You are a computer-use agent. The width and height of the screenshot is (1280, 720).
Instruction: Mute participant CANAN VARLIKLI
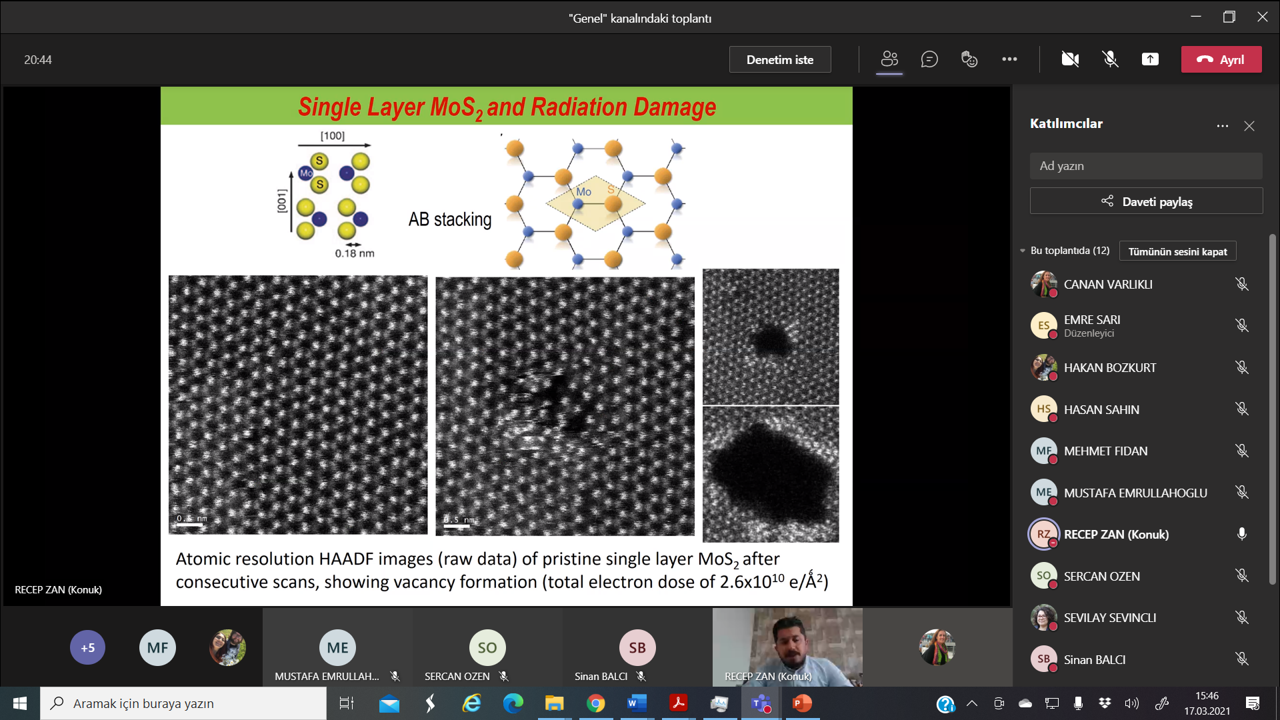(x=1241, y=284)
